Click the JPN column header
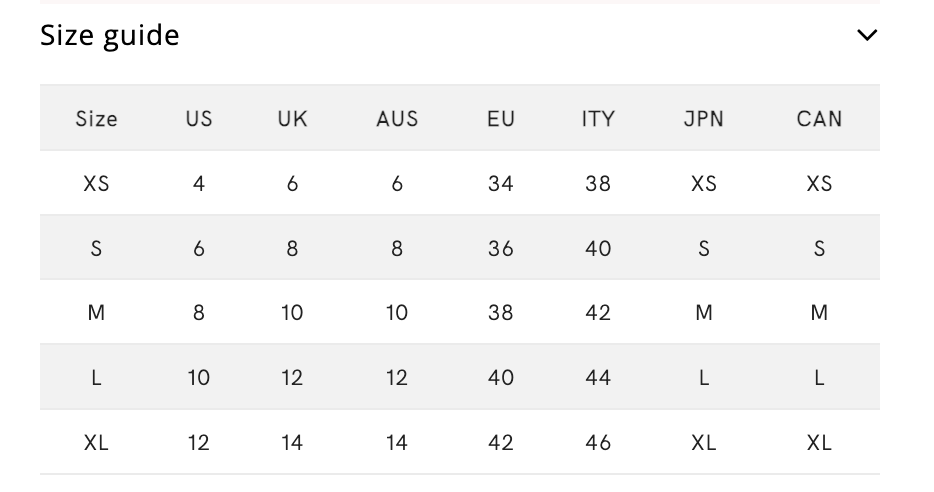This screenshot has width=934, height=492. coord(703,119)
